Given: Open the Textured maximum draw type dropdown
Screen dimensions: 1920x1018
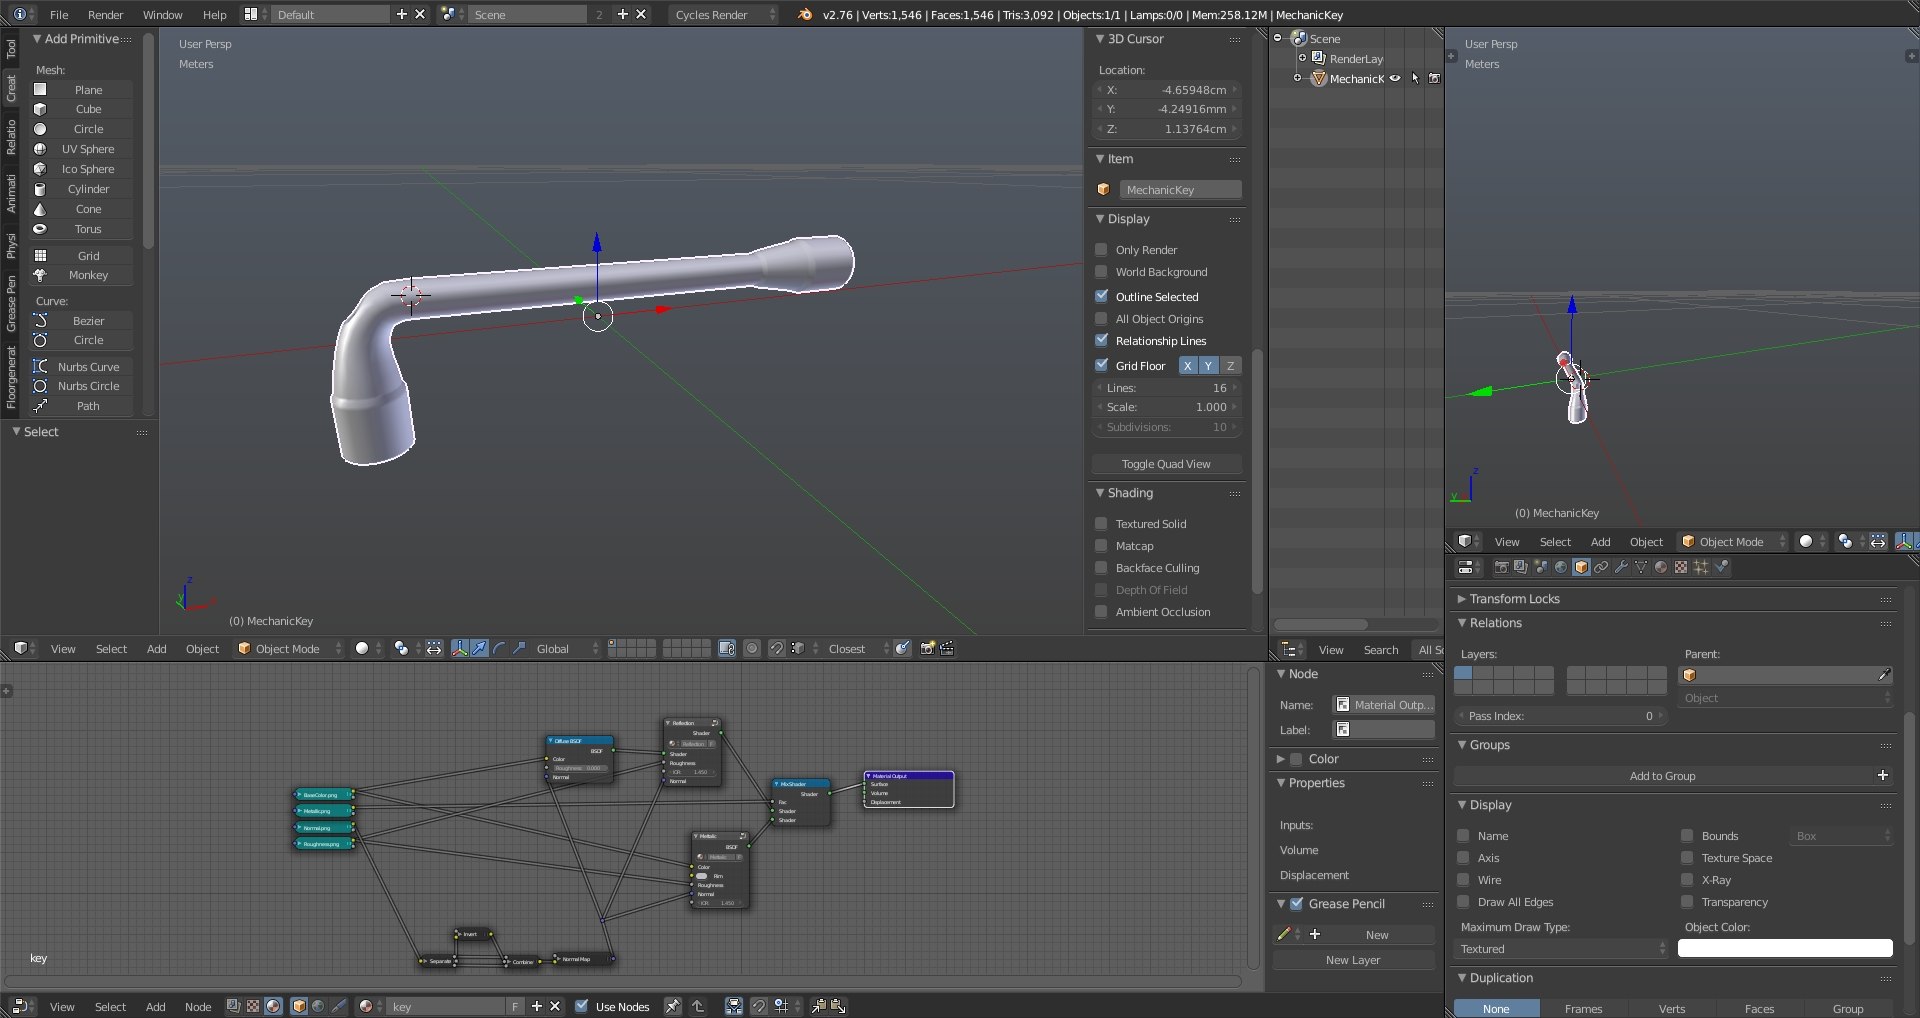Looking at the screenshot, I should pyautogui.click(x=1563, y=949).
